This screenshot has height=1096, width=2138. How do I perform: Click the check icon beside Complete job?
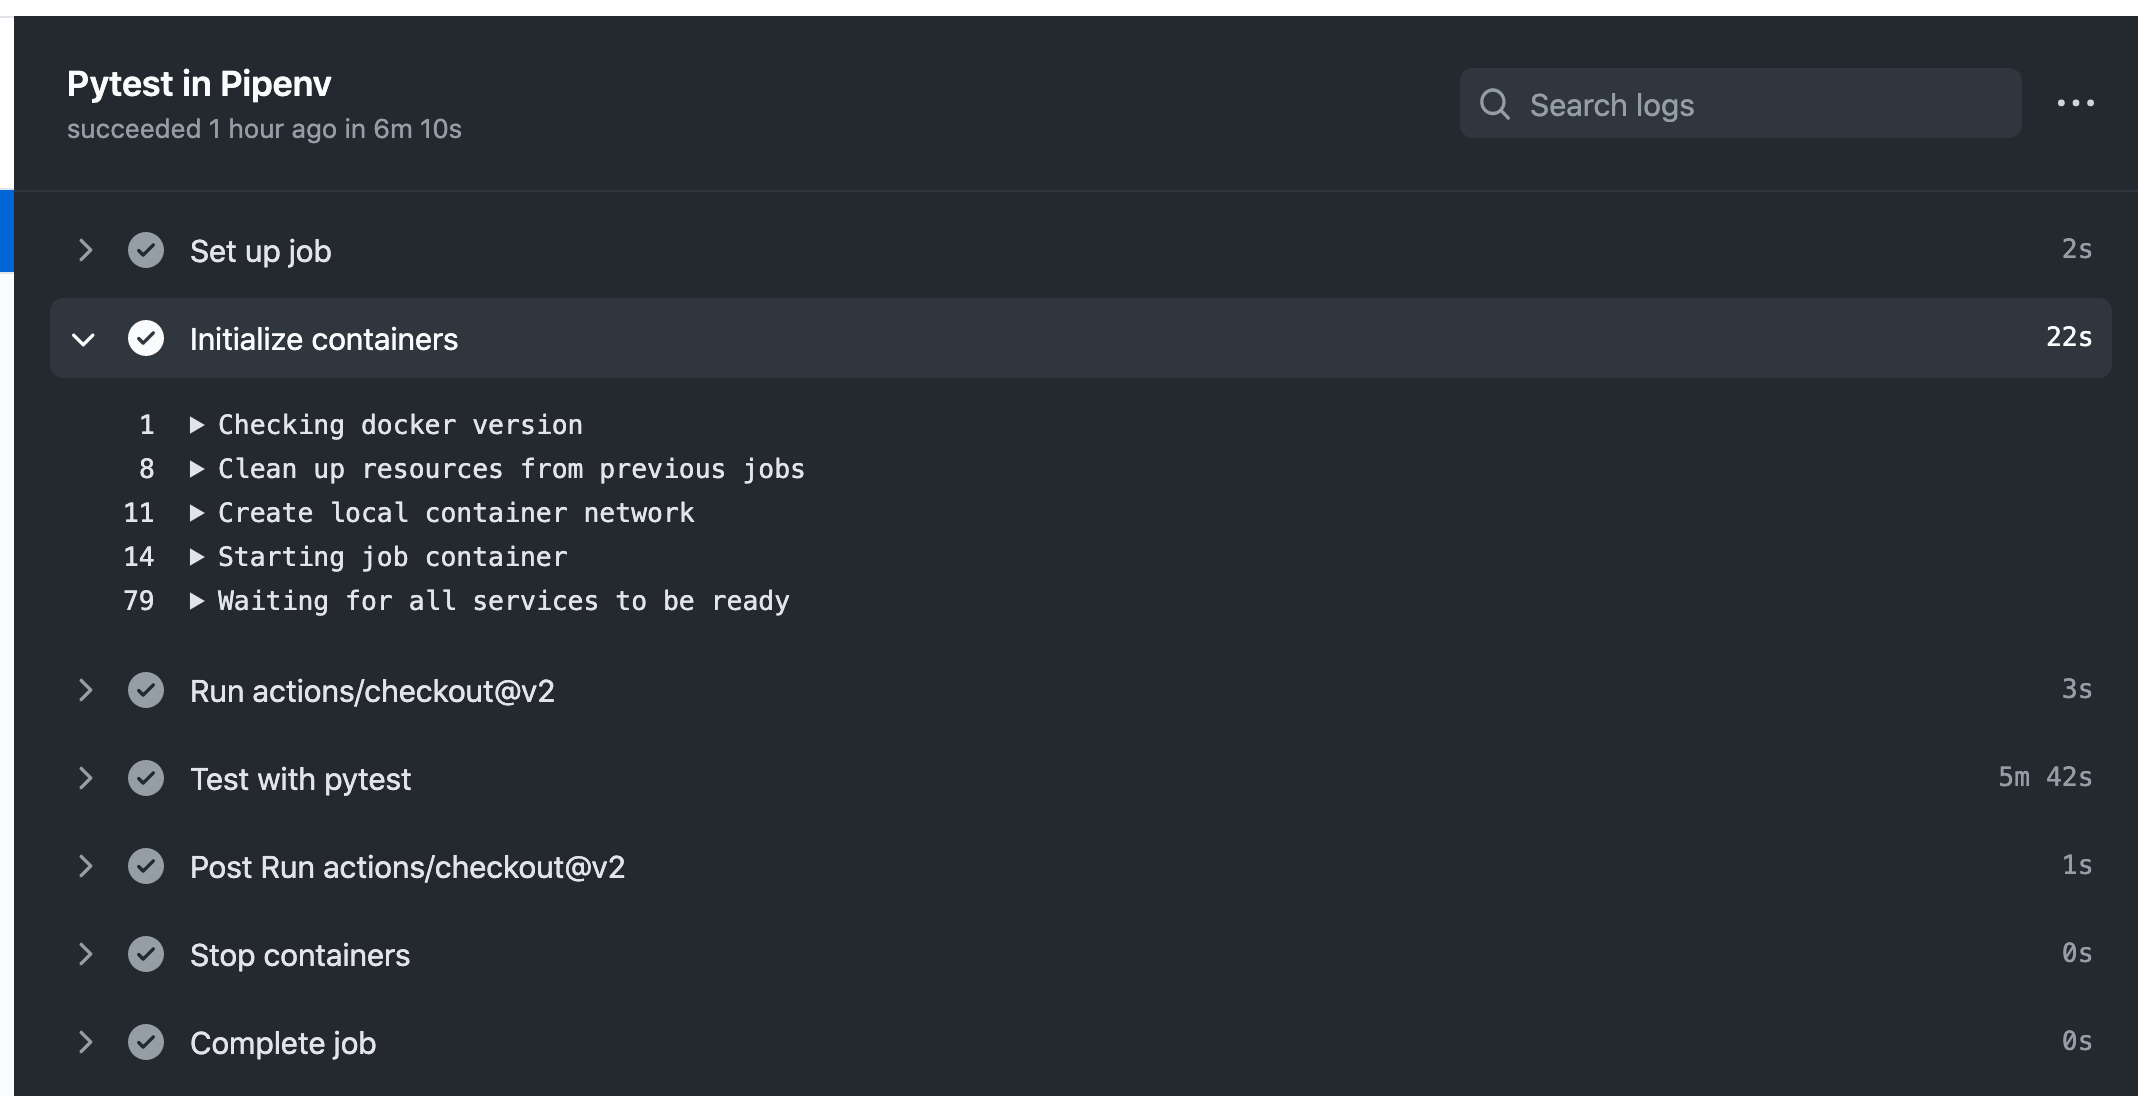point(146,1042)
